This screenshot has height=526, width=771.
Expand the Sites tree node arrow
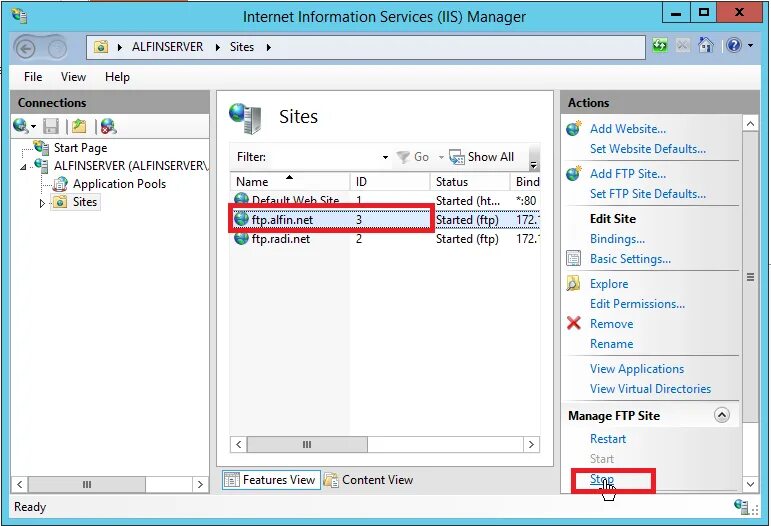42,203
